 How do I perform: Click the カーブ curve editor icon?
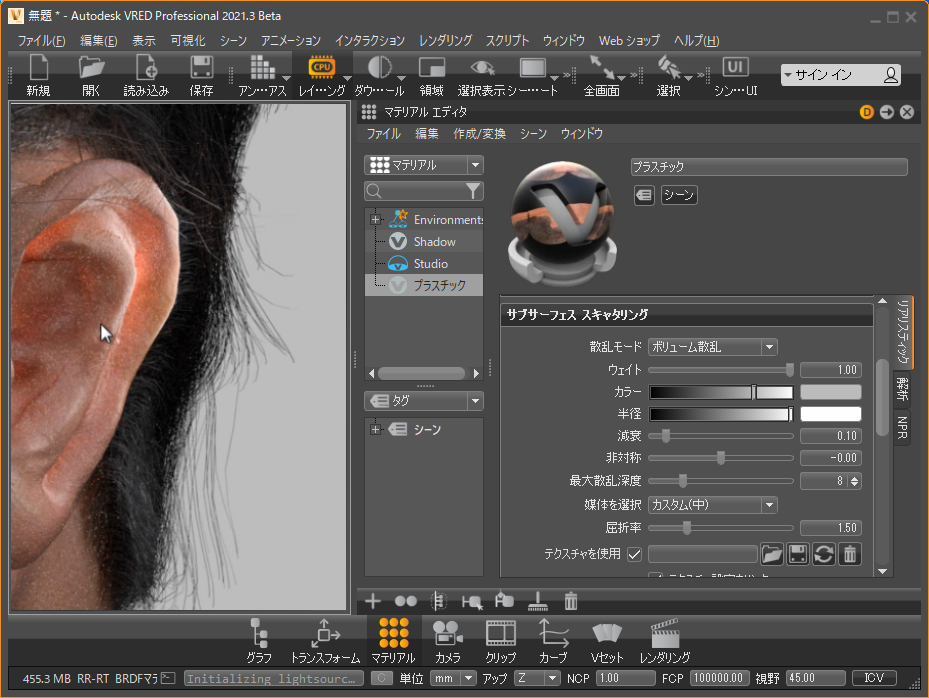(553, 640)
